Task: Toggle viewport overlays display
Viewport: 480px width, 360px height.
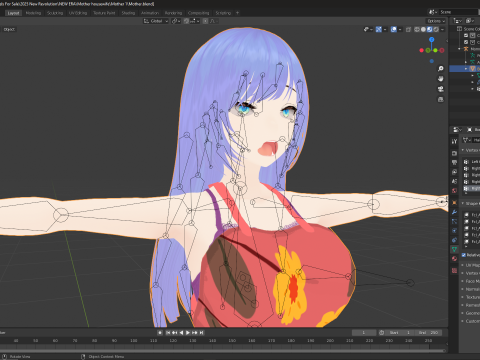Action: (x=393, y=30)
